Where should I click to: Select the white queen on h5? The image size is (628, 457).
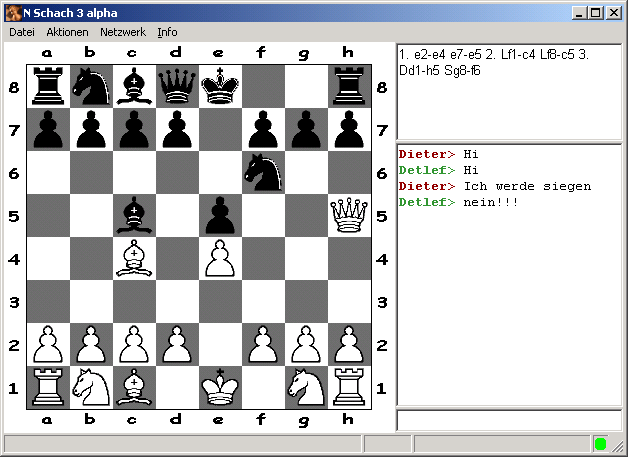pyautogui.click(x=349, y=215)
